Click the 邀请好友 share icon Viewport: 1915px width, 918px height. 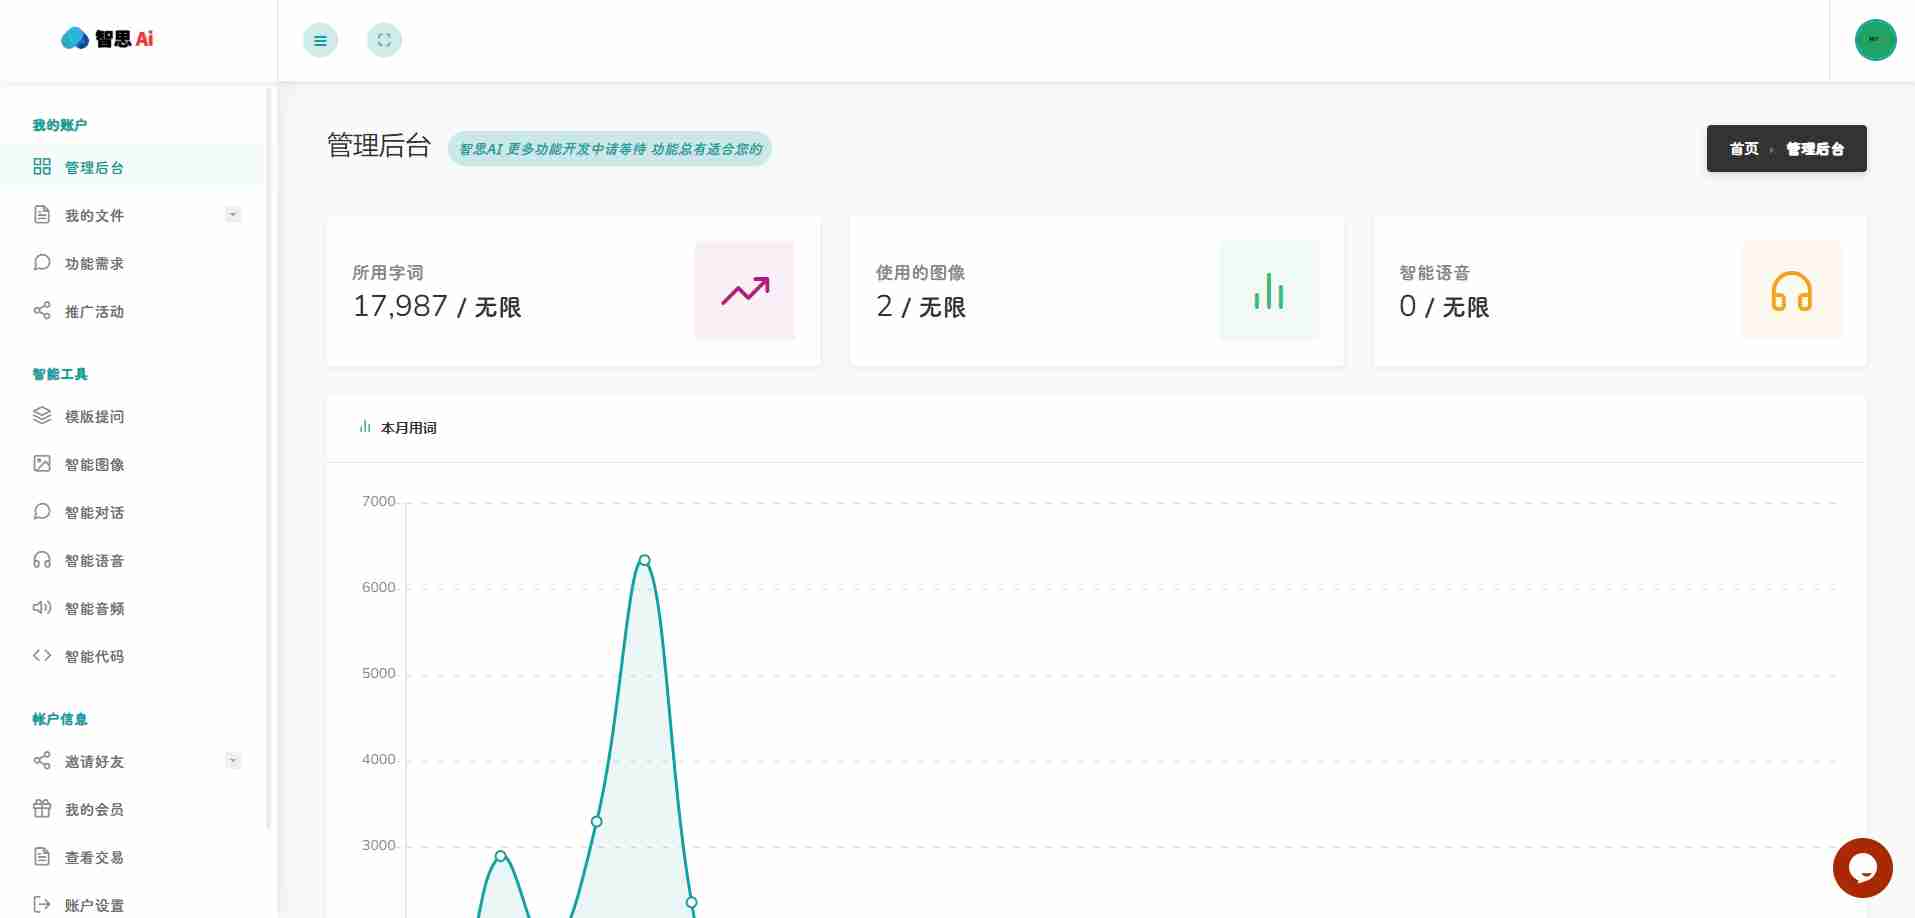42,761
